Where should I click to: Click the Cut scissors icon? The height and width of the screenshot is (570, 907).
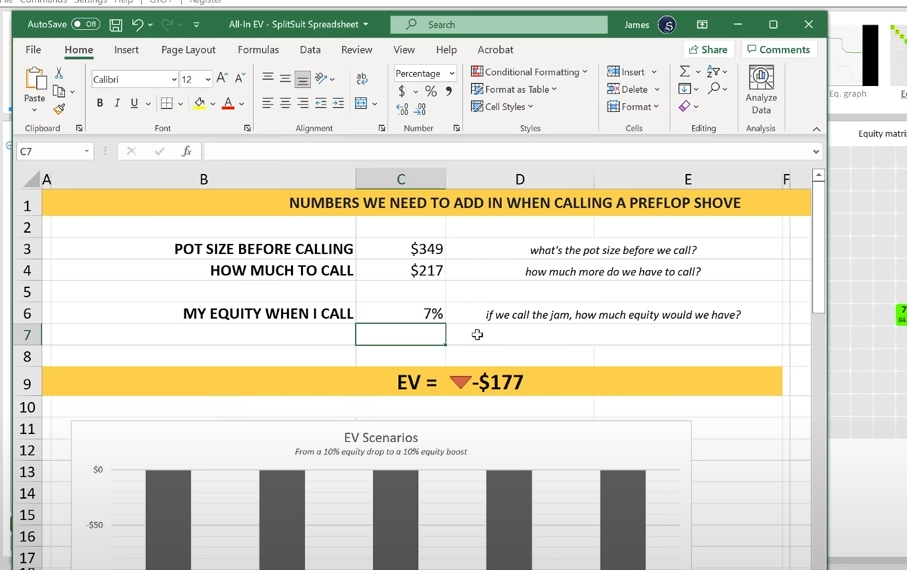(x=59, y=73)
